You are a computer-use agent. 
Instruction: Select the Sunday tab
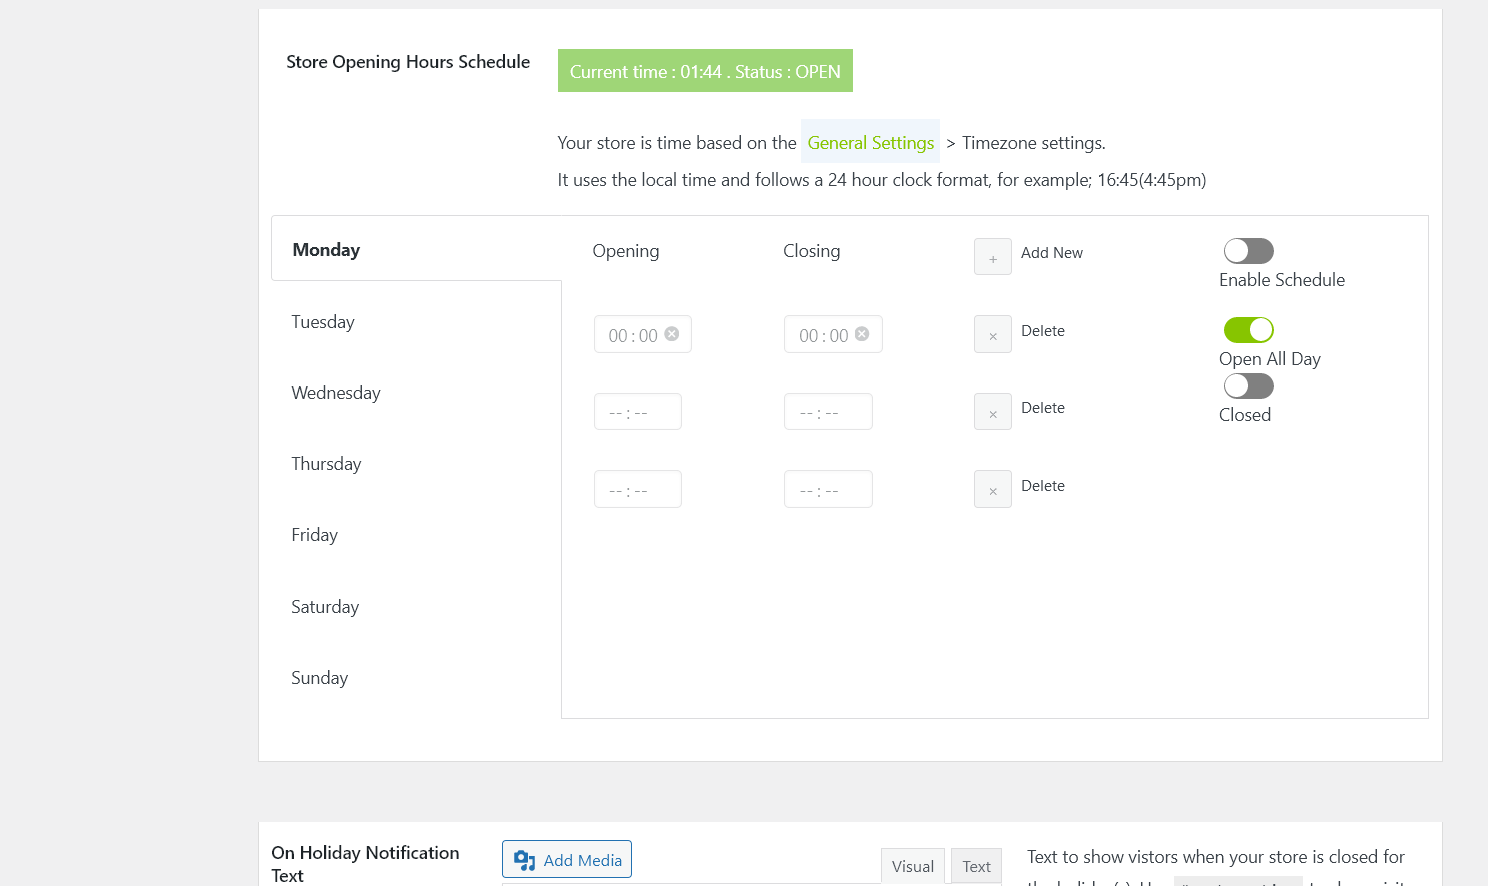click(x=320, y=678)
